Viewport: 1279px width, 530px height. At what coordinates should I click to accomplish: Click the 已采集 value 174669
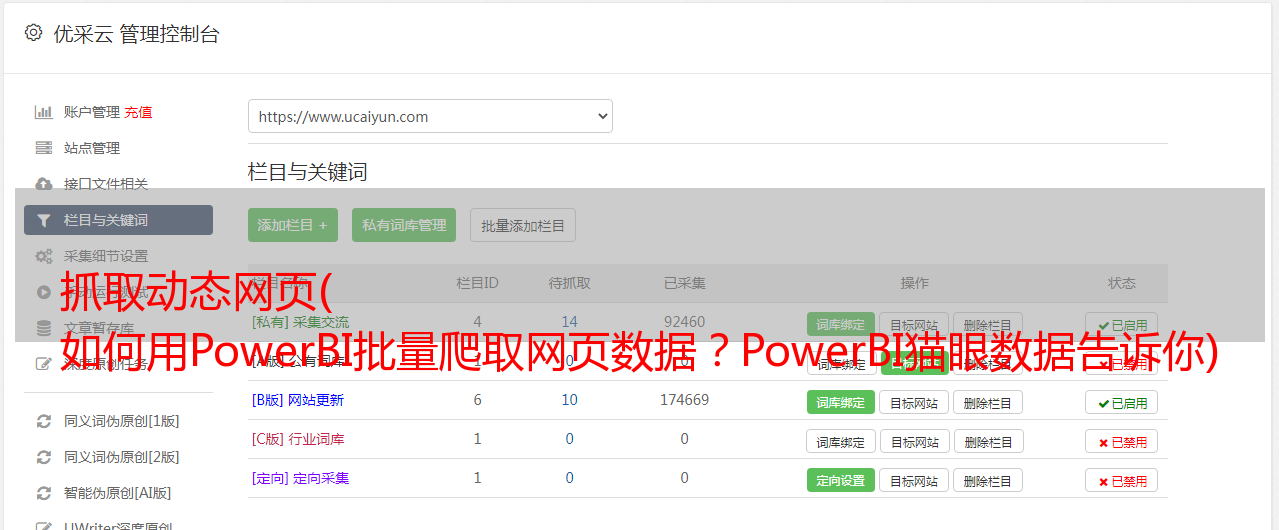coord(685,400)
